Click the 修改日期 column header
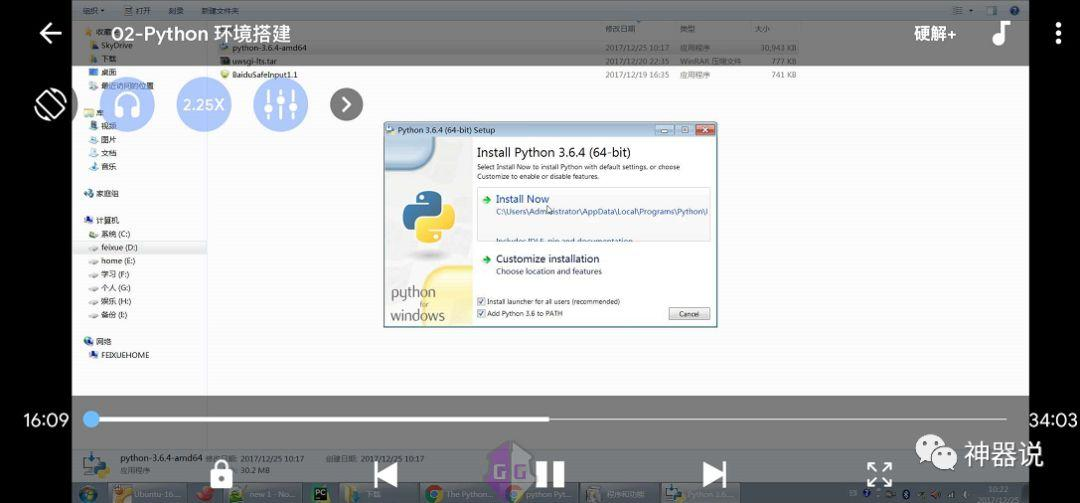1080x503 pixels. coord(620,29)
